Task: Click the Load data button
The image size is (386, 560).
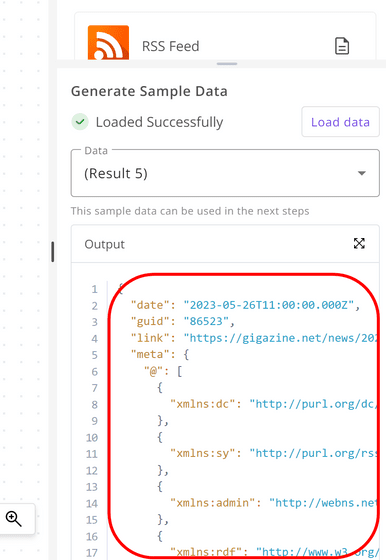Action: (x=340, y=122)
